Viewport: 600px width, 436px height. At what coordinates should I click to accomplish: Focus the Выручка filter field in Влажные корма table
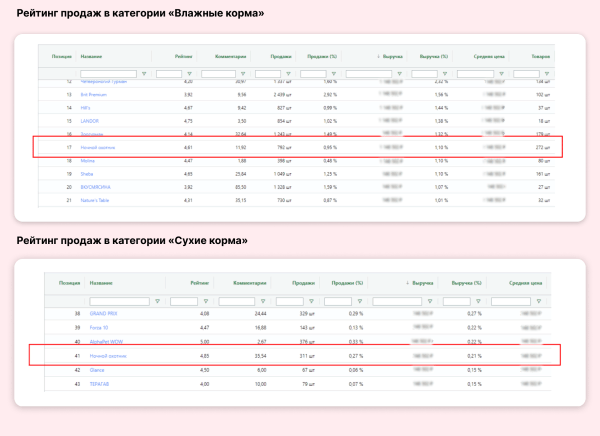pyautogui.click(x=369, y=74)
